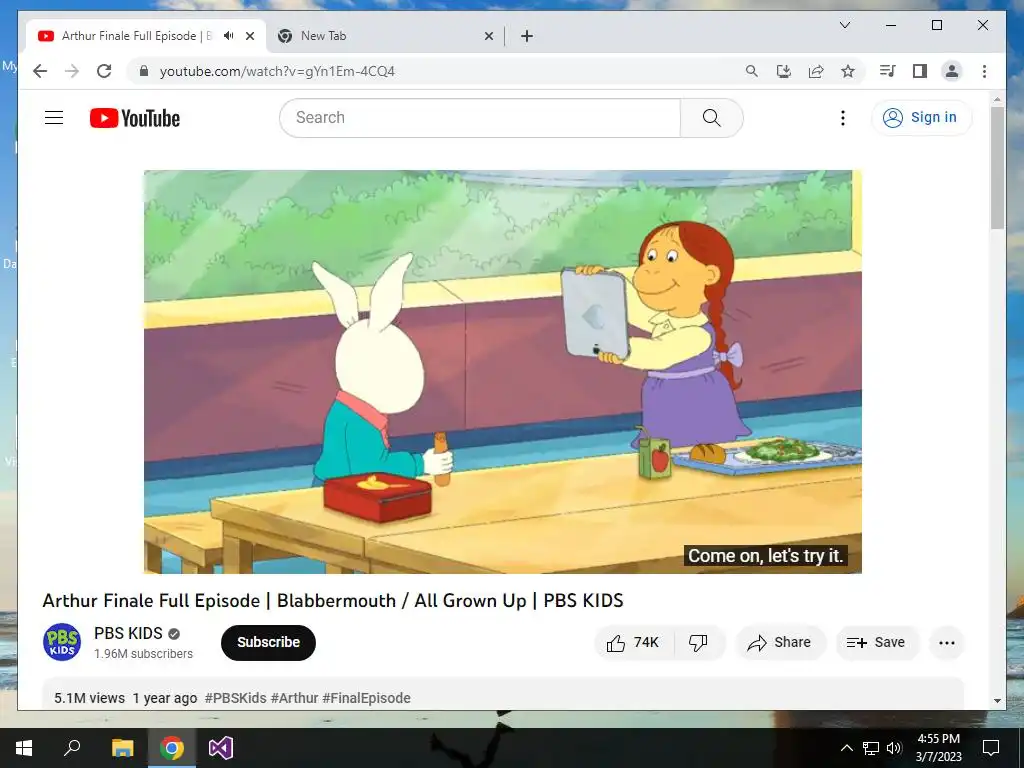This screenshot has height=768, width=1024.
Task: Share this page from address bar
Action: 816,71
